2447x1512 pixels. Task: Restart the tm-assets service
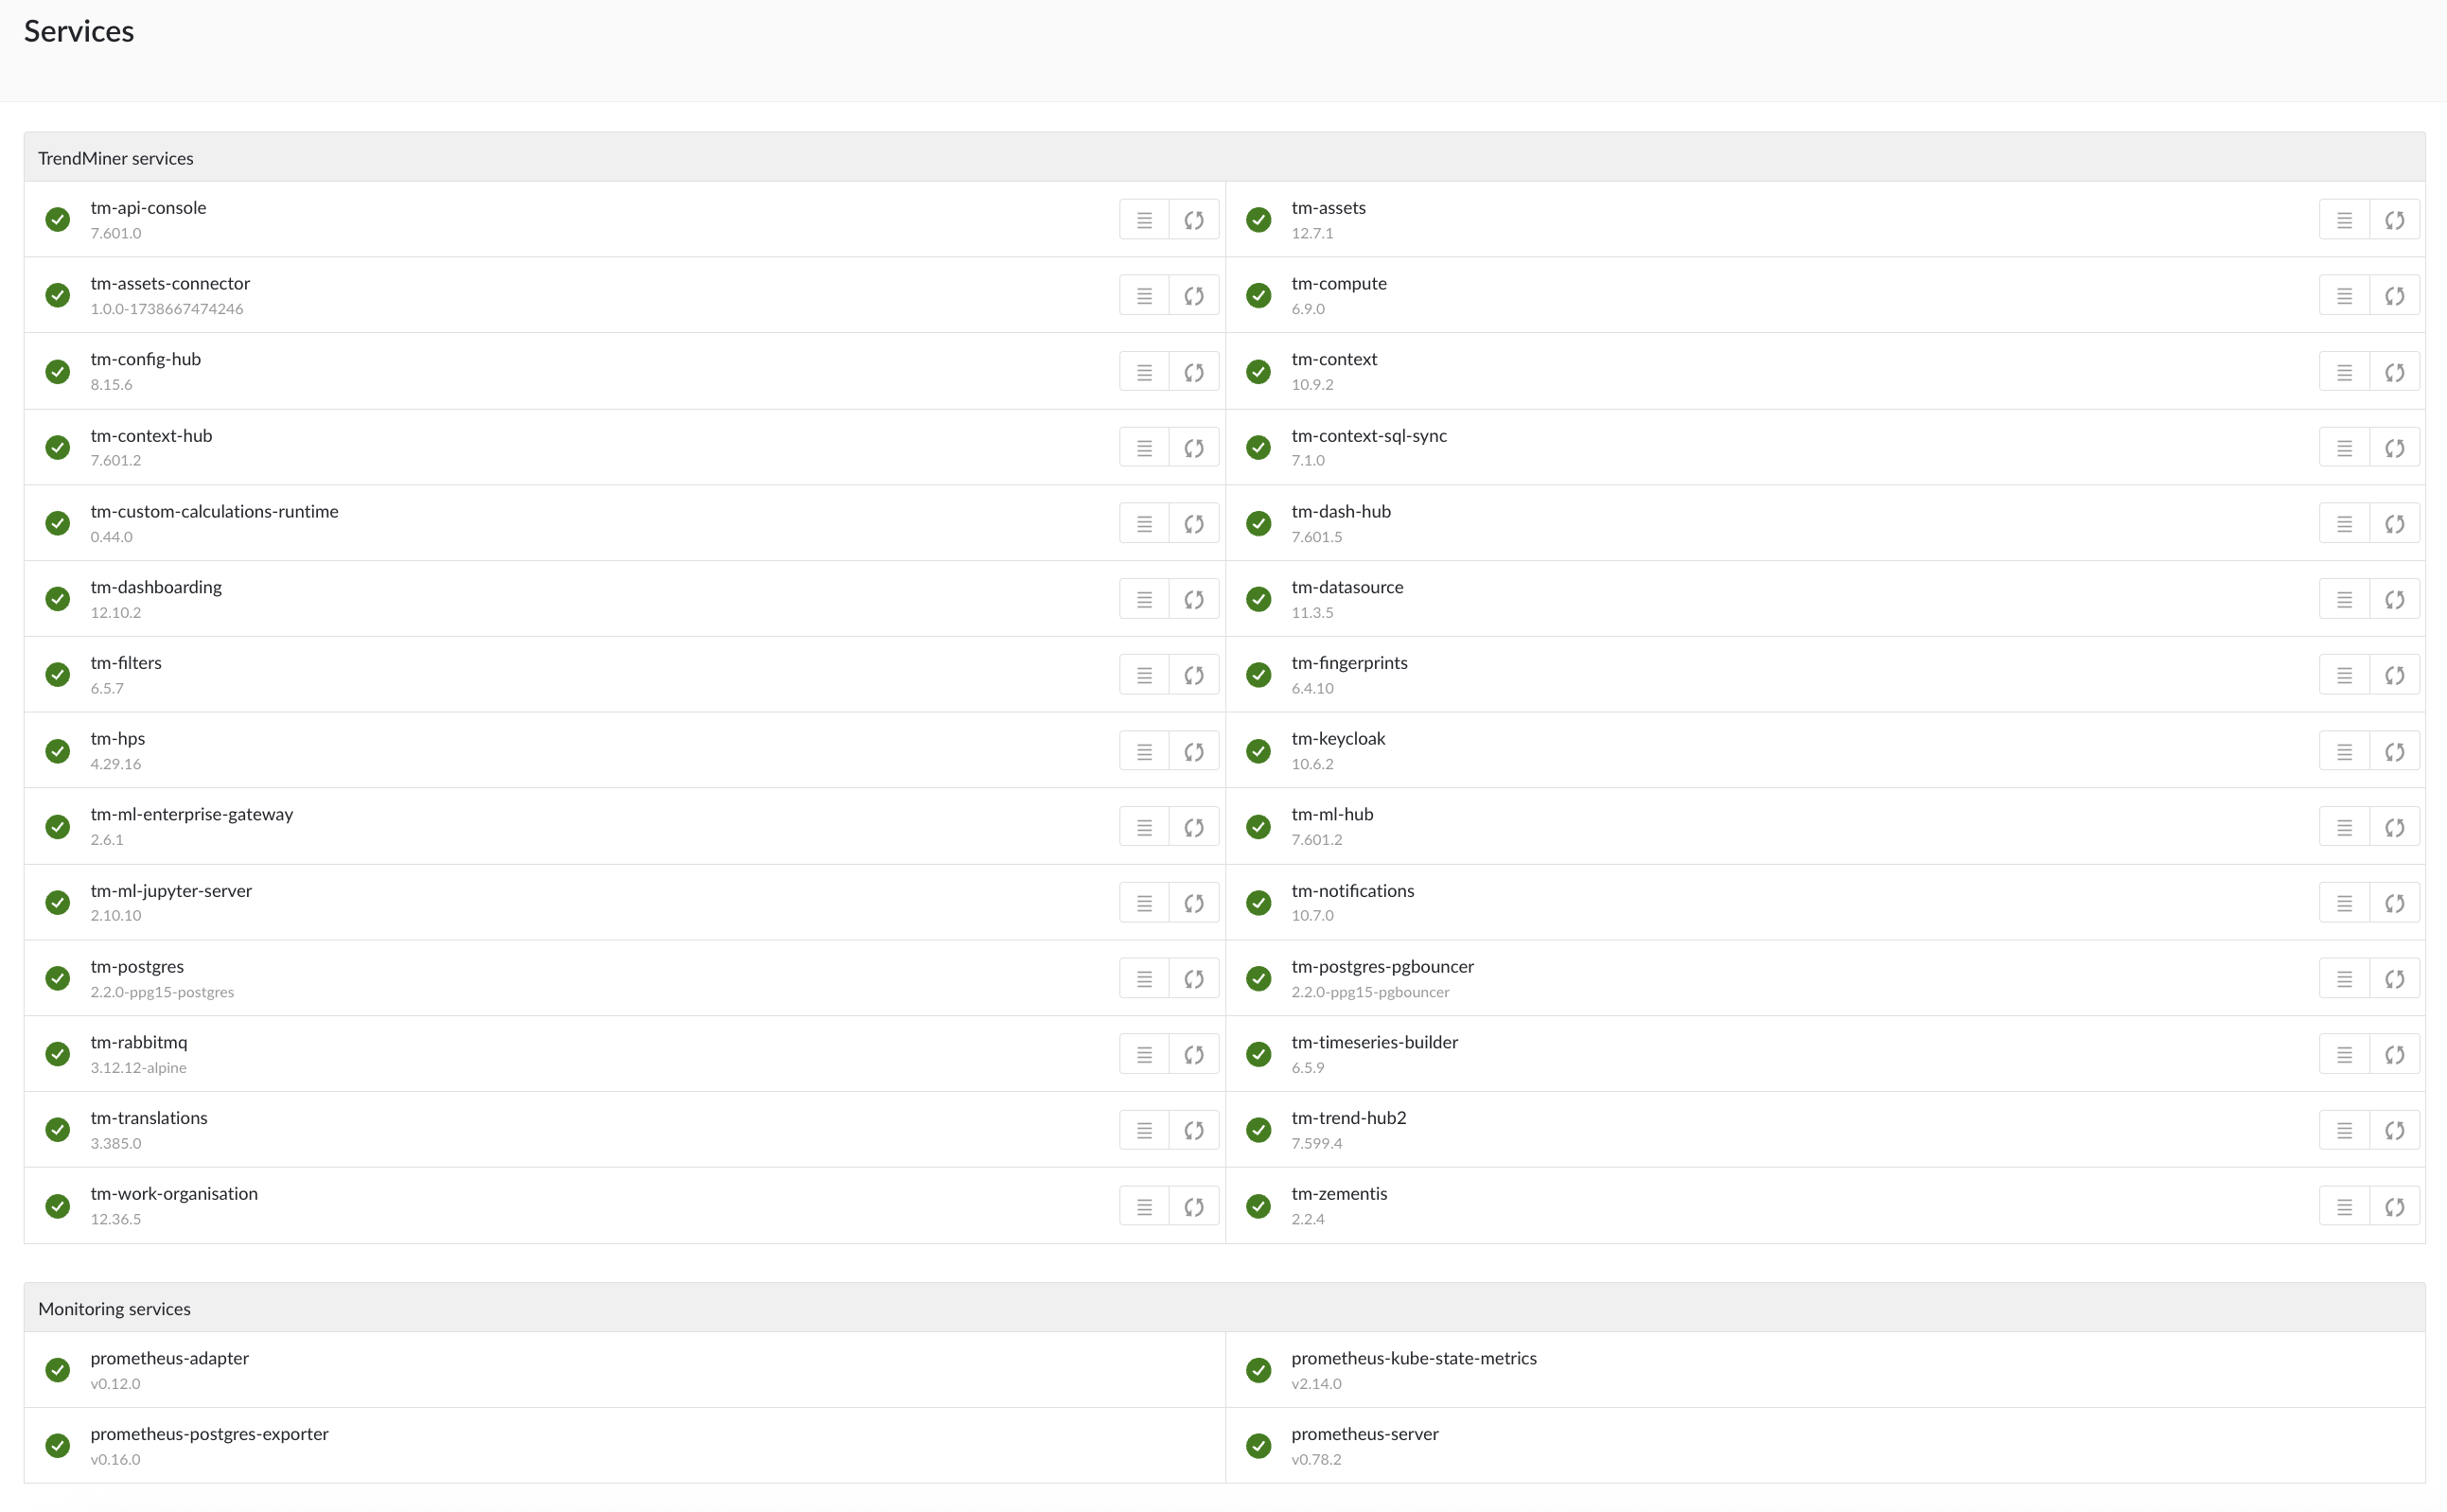[2394, 220]
